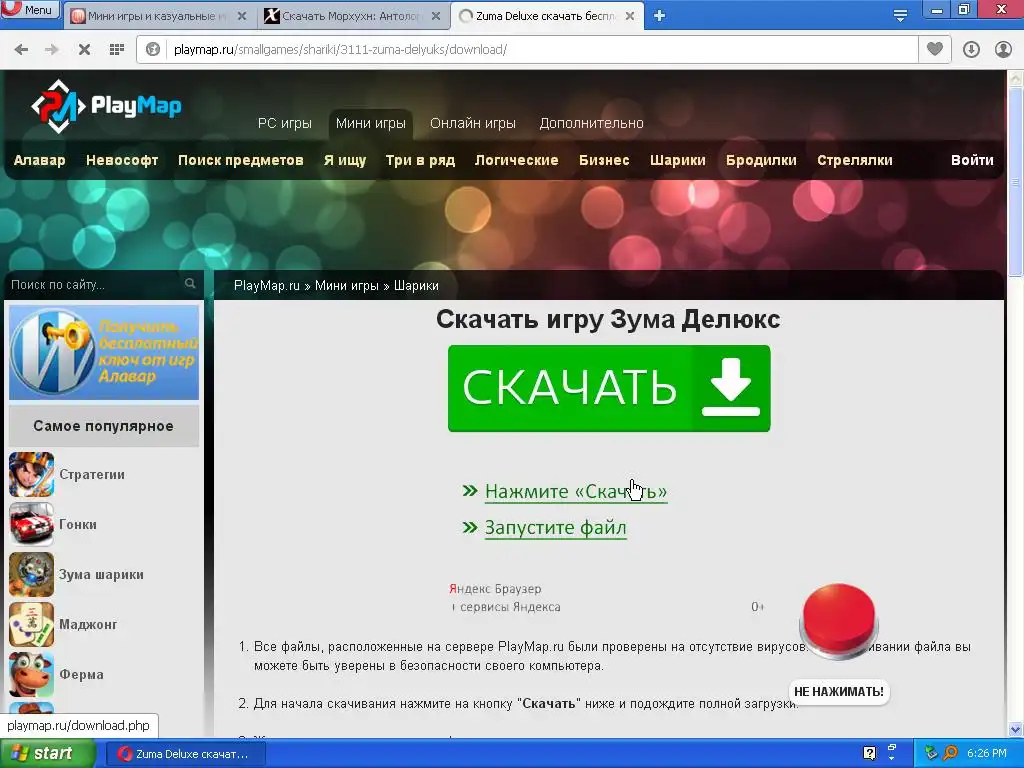Screen dimensions: 1024x768
Task: Click the site search magnifier icon
Action: point(190,283)
